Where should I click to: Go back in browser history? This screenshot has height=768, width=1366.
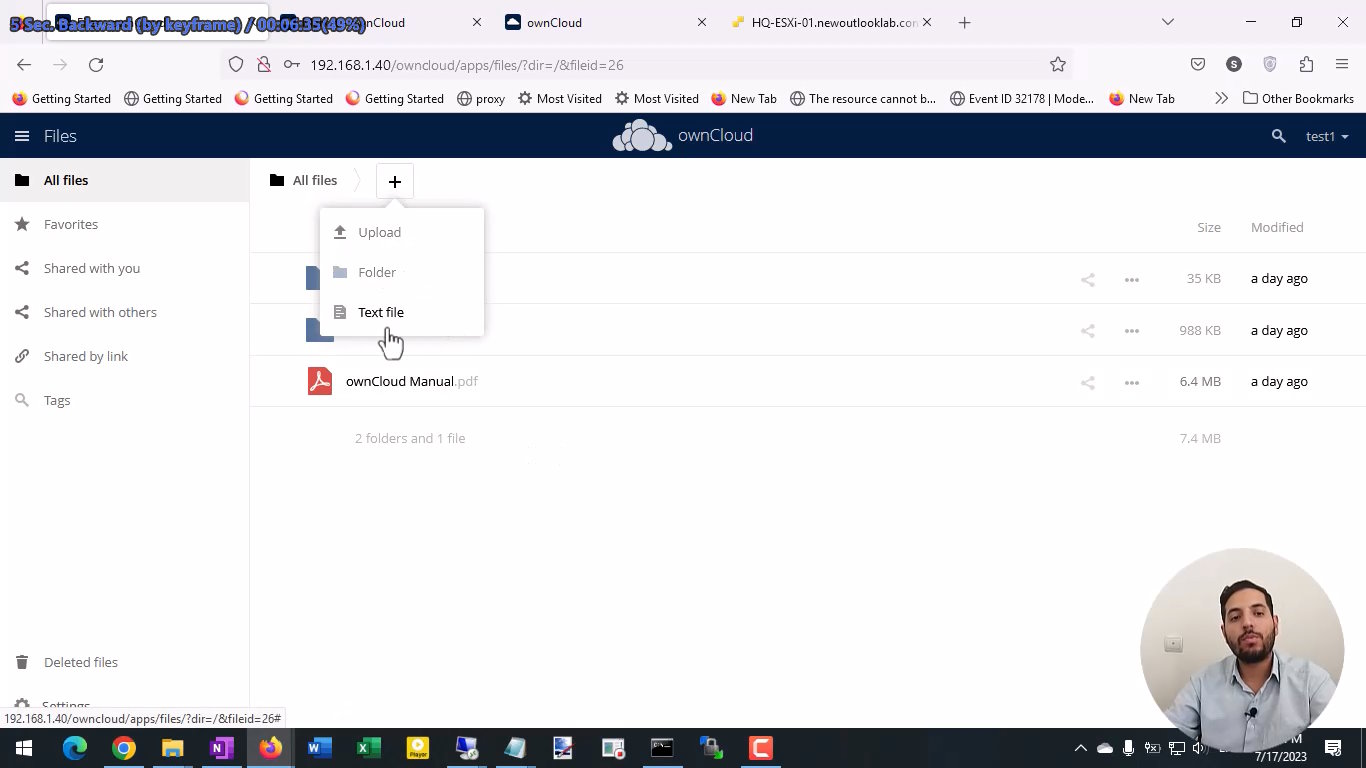(x=24, y=64)
